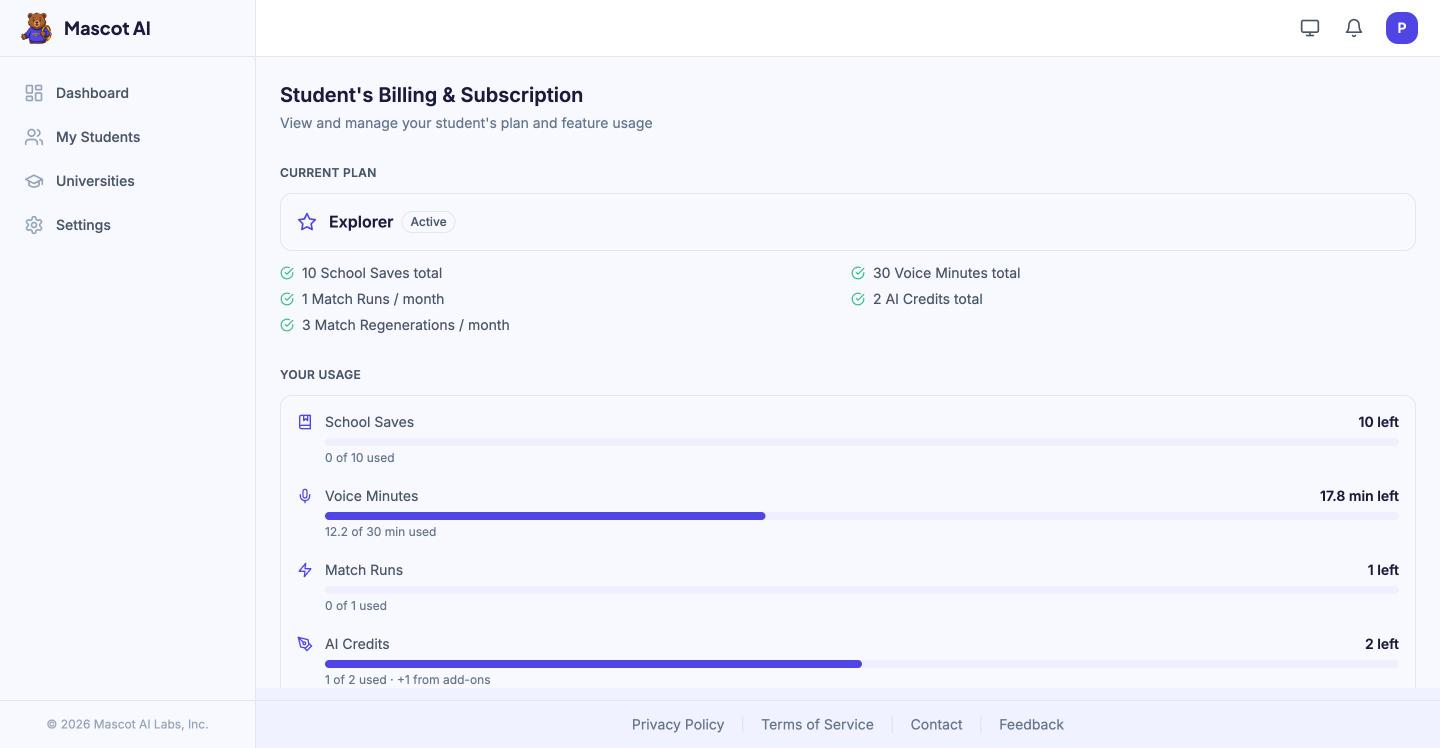The height and width of the screenshot is (748, 1440).
Task: Click the AI Credits pen icon
Action: coord(305,644)
